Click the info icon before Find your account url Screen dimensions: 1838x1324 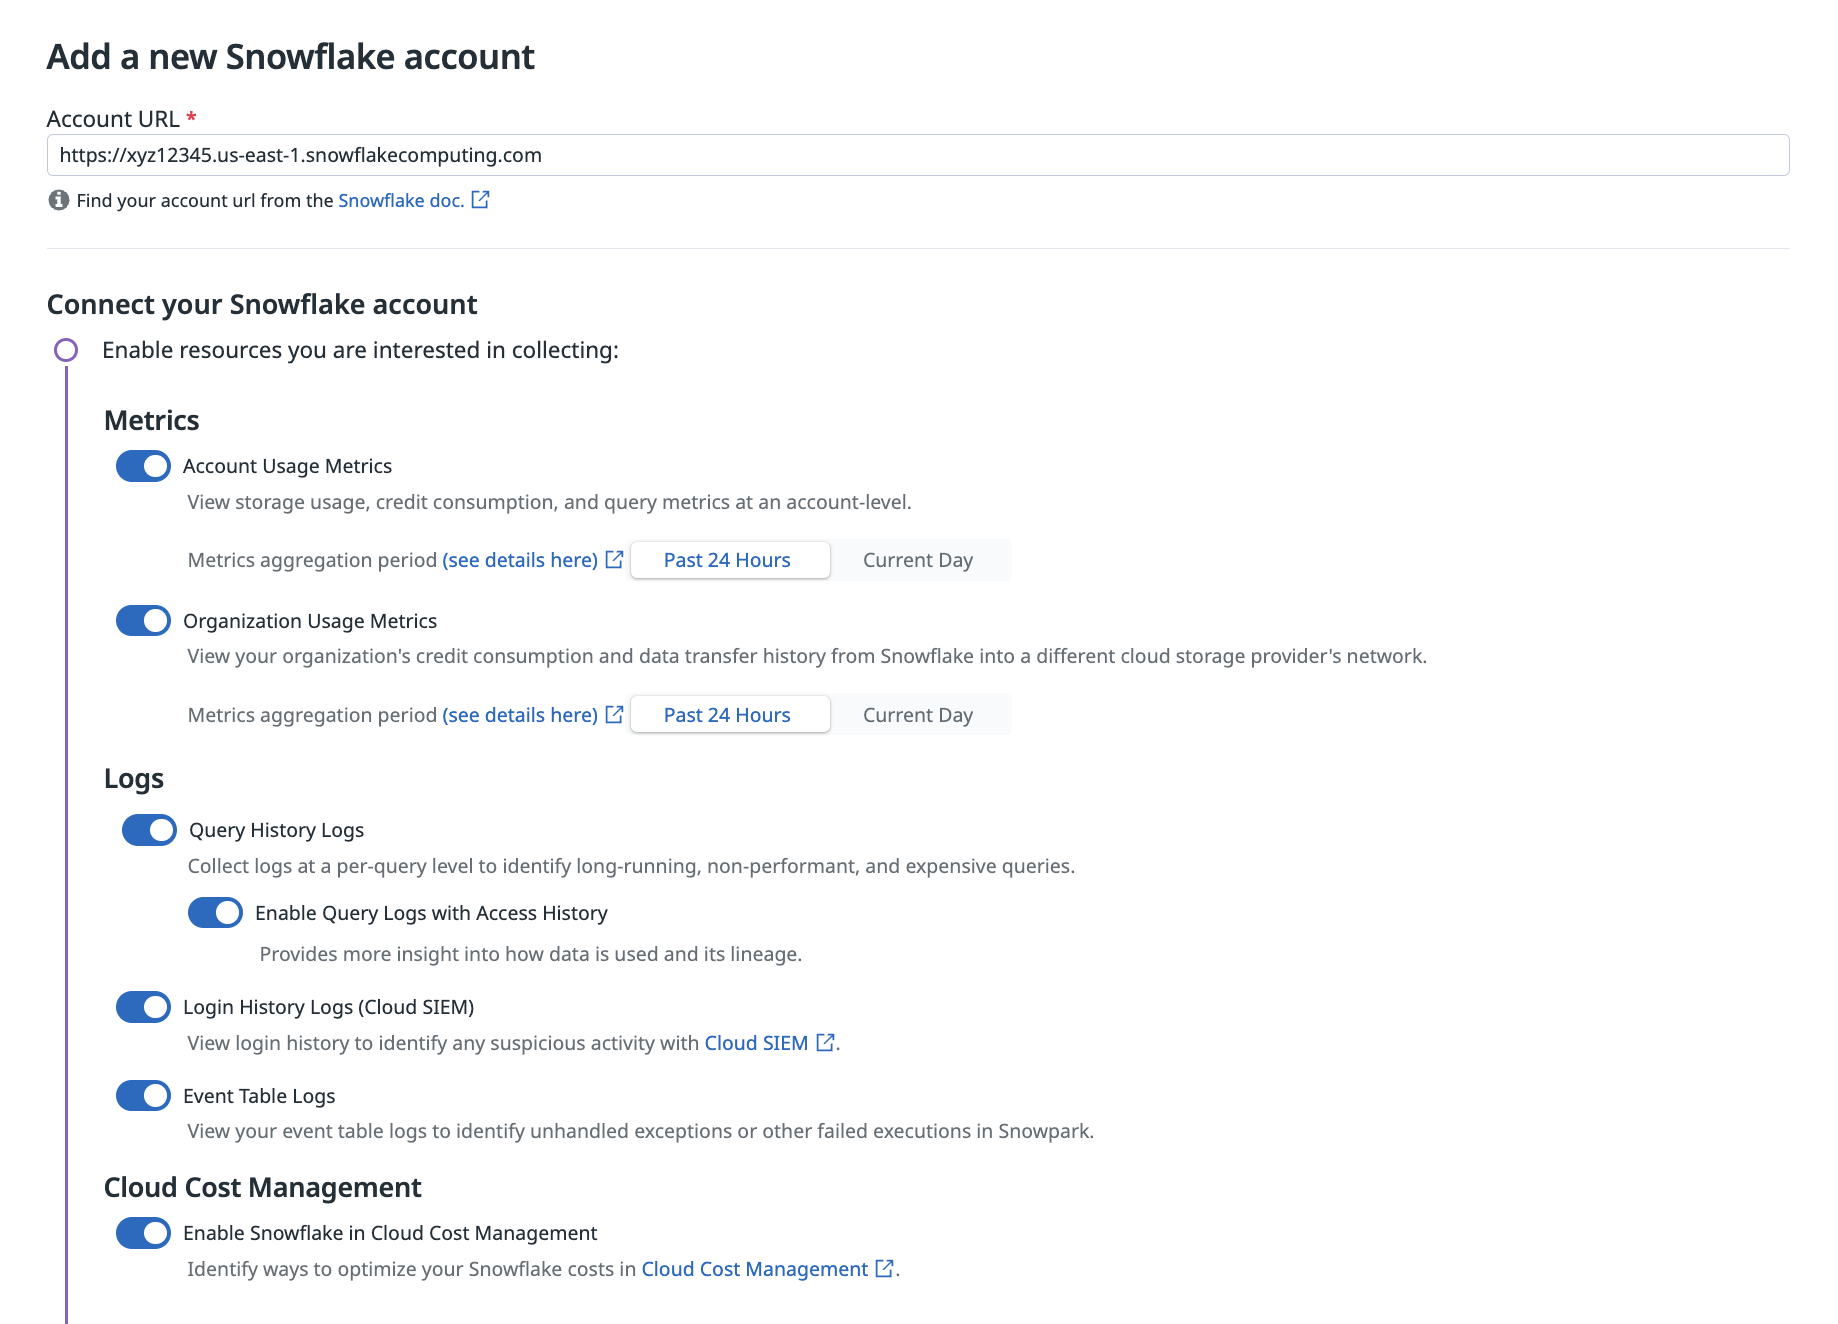click(59, 200)
